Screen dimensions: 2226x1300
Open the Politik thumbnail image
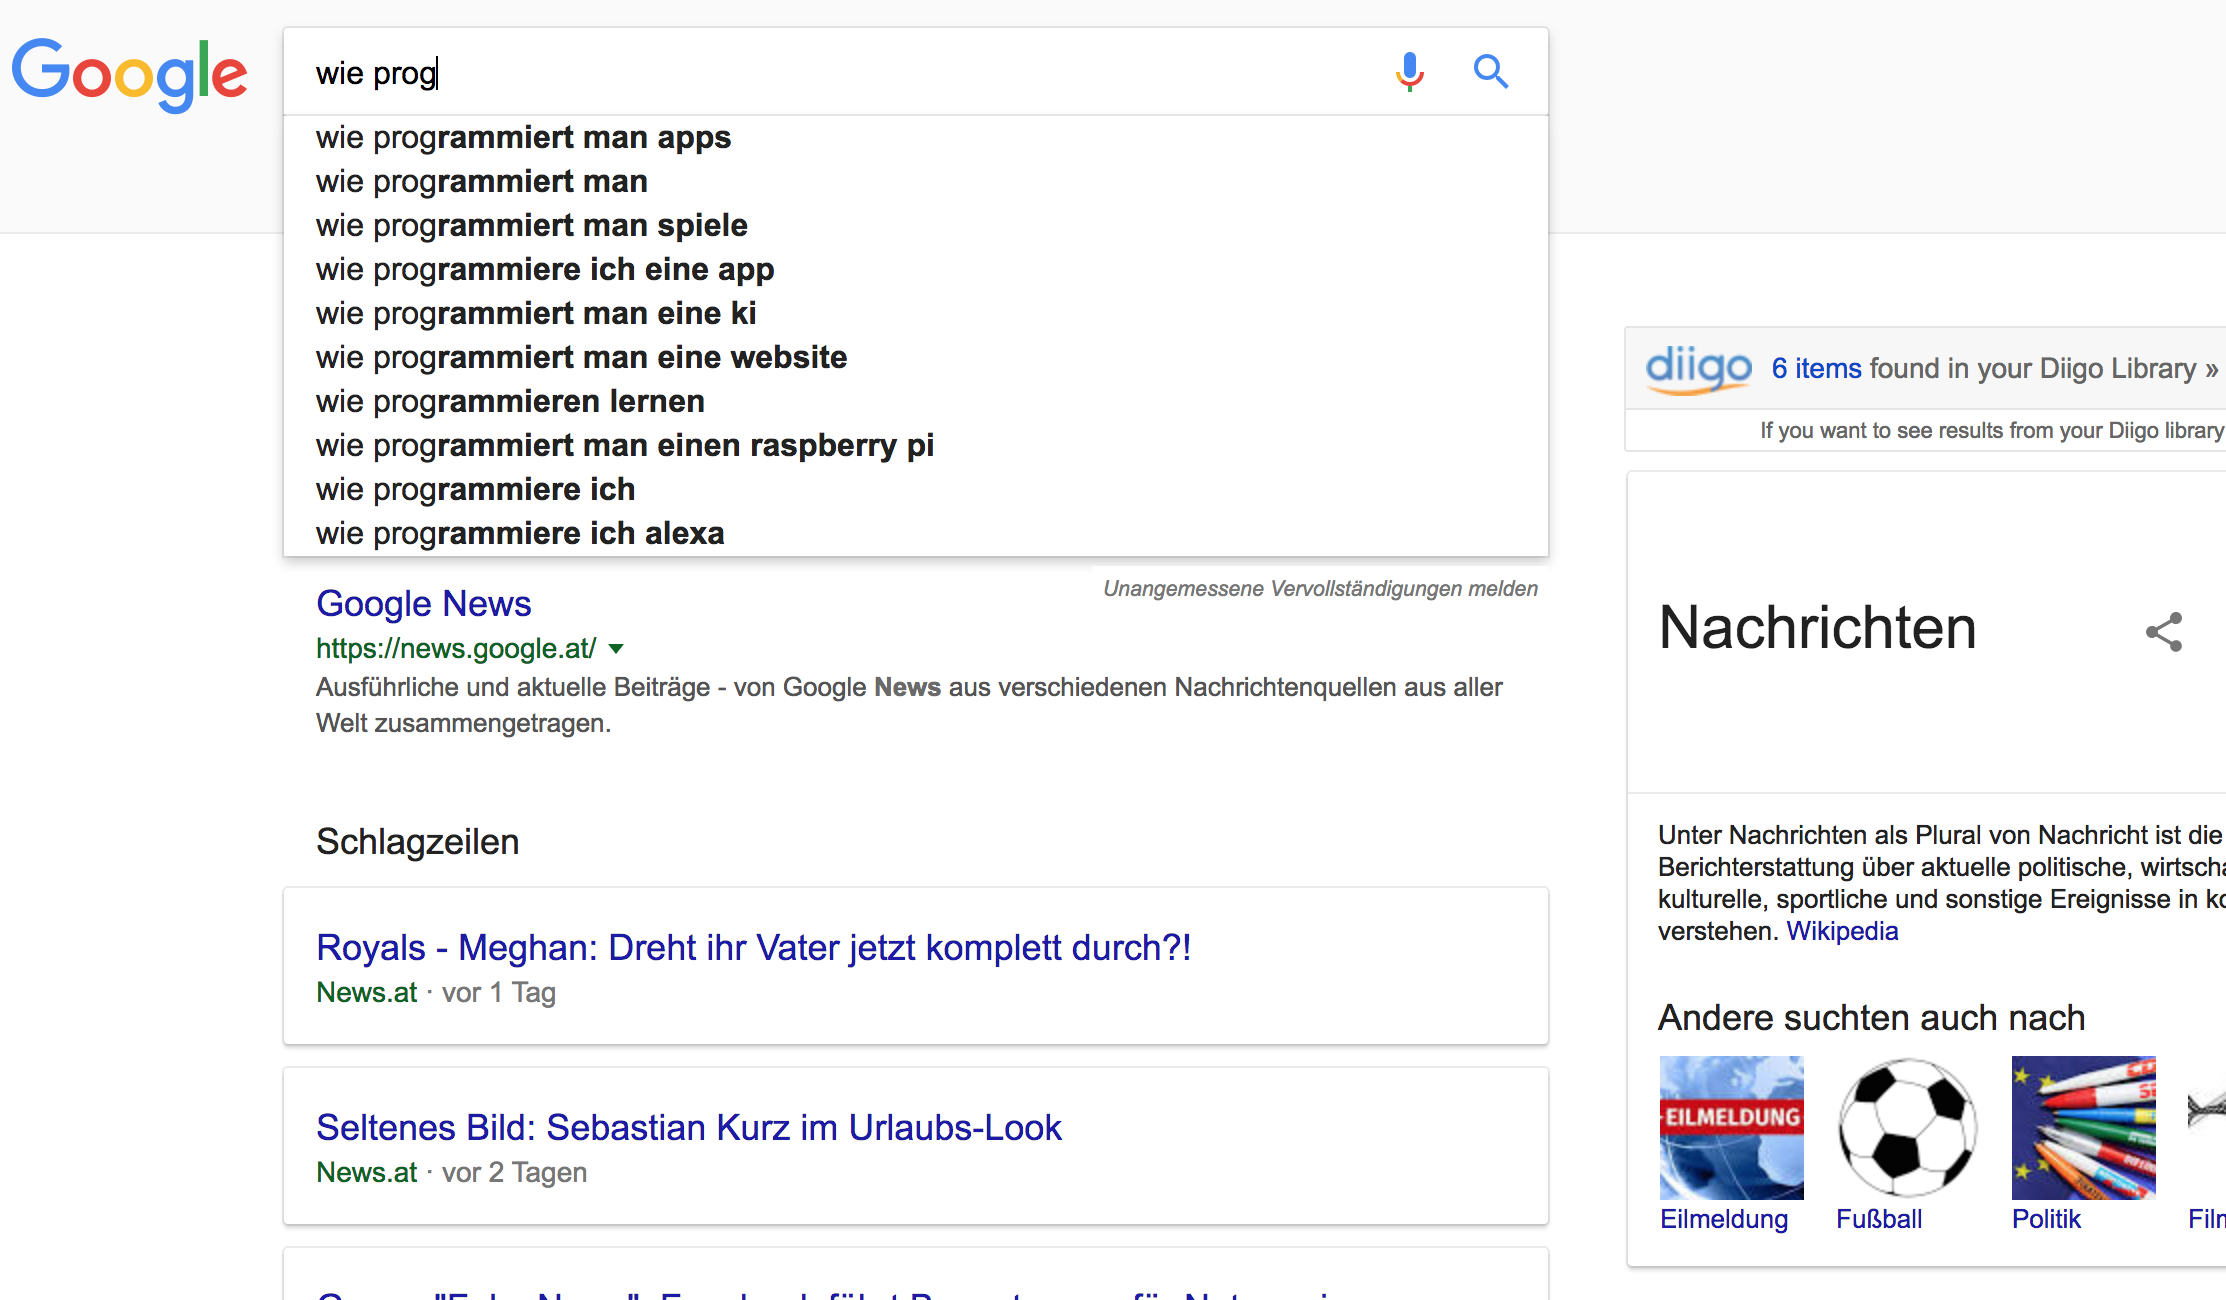(2083, 1127)
